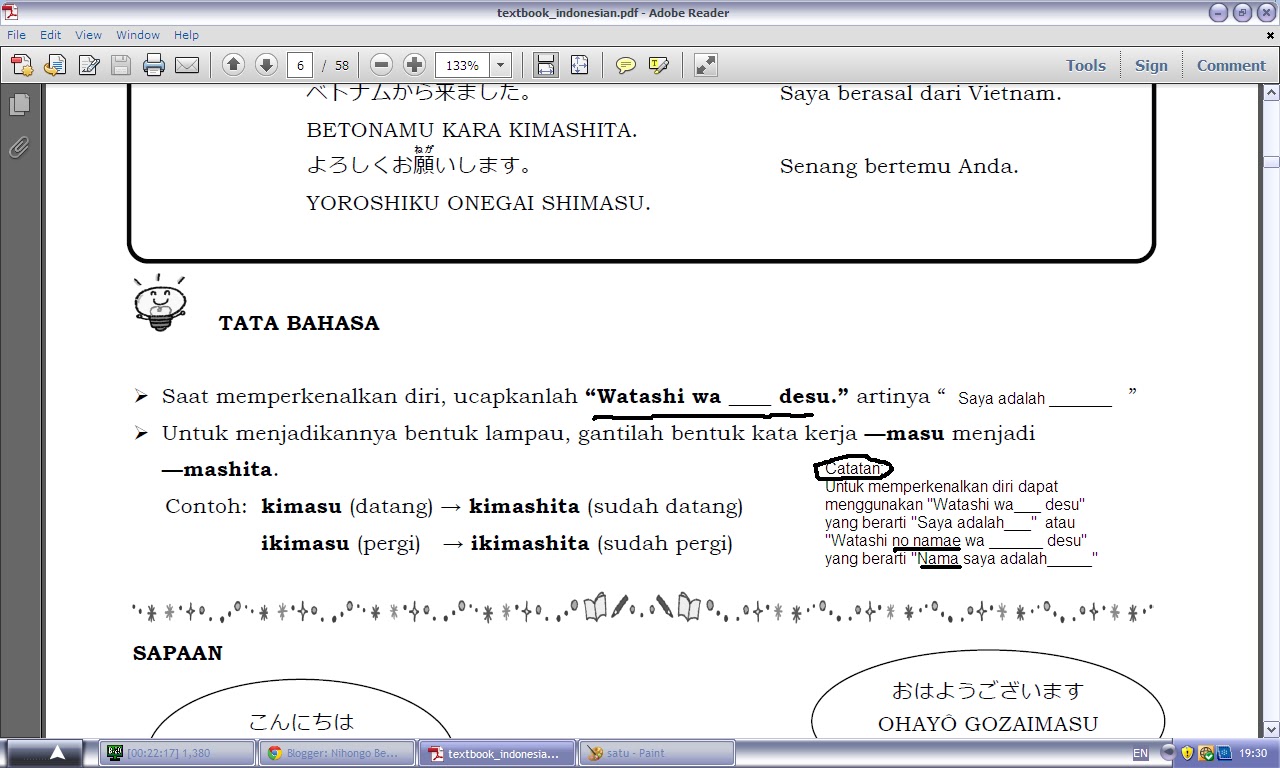
Task: Click the 133% zoom value field
Action: (x=462, y=65)
